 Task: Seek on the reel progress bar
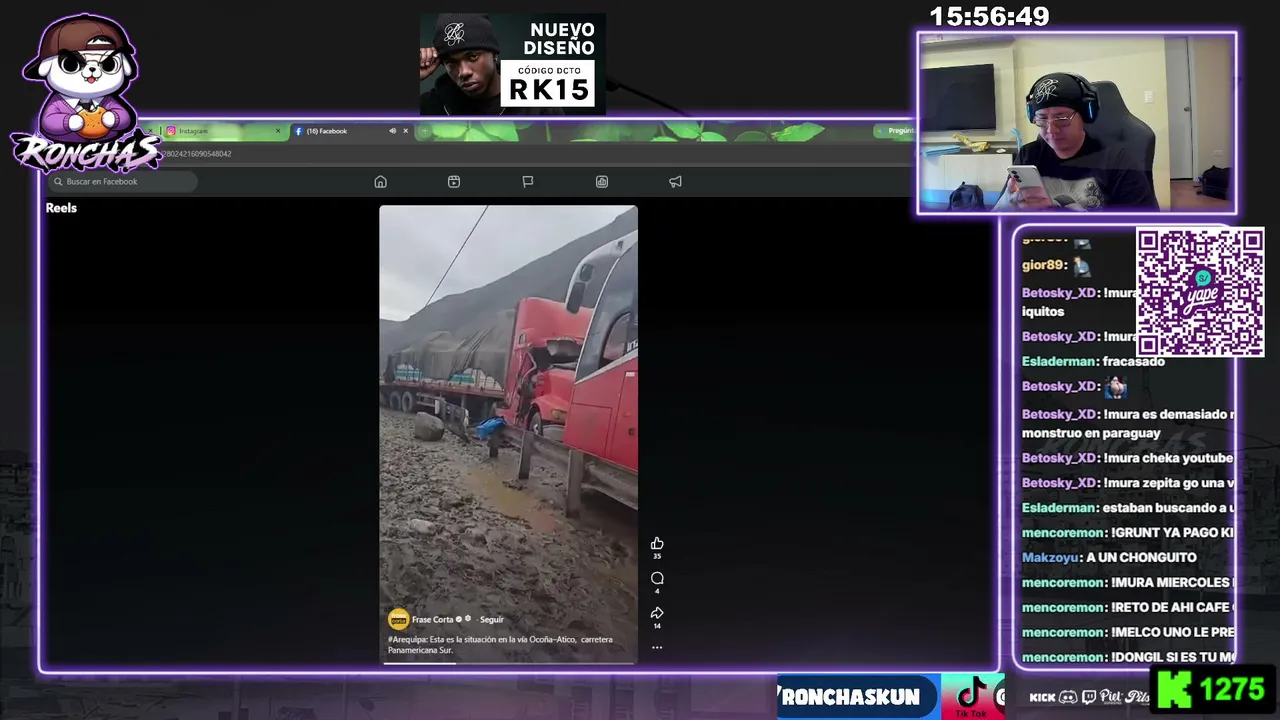click(508, 662)
